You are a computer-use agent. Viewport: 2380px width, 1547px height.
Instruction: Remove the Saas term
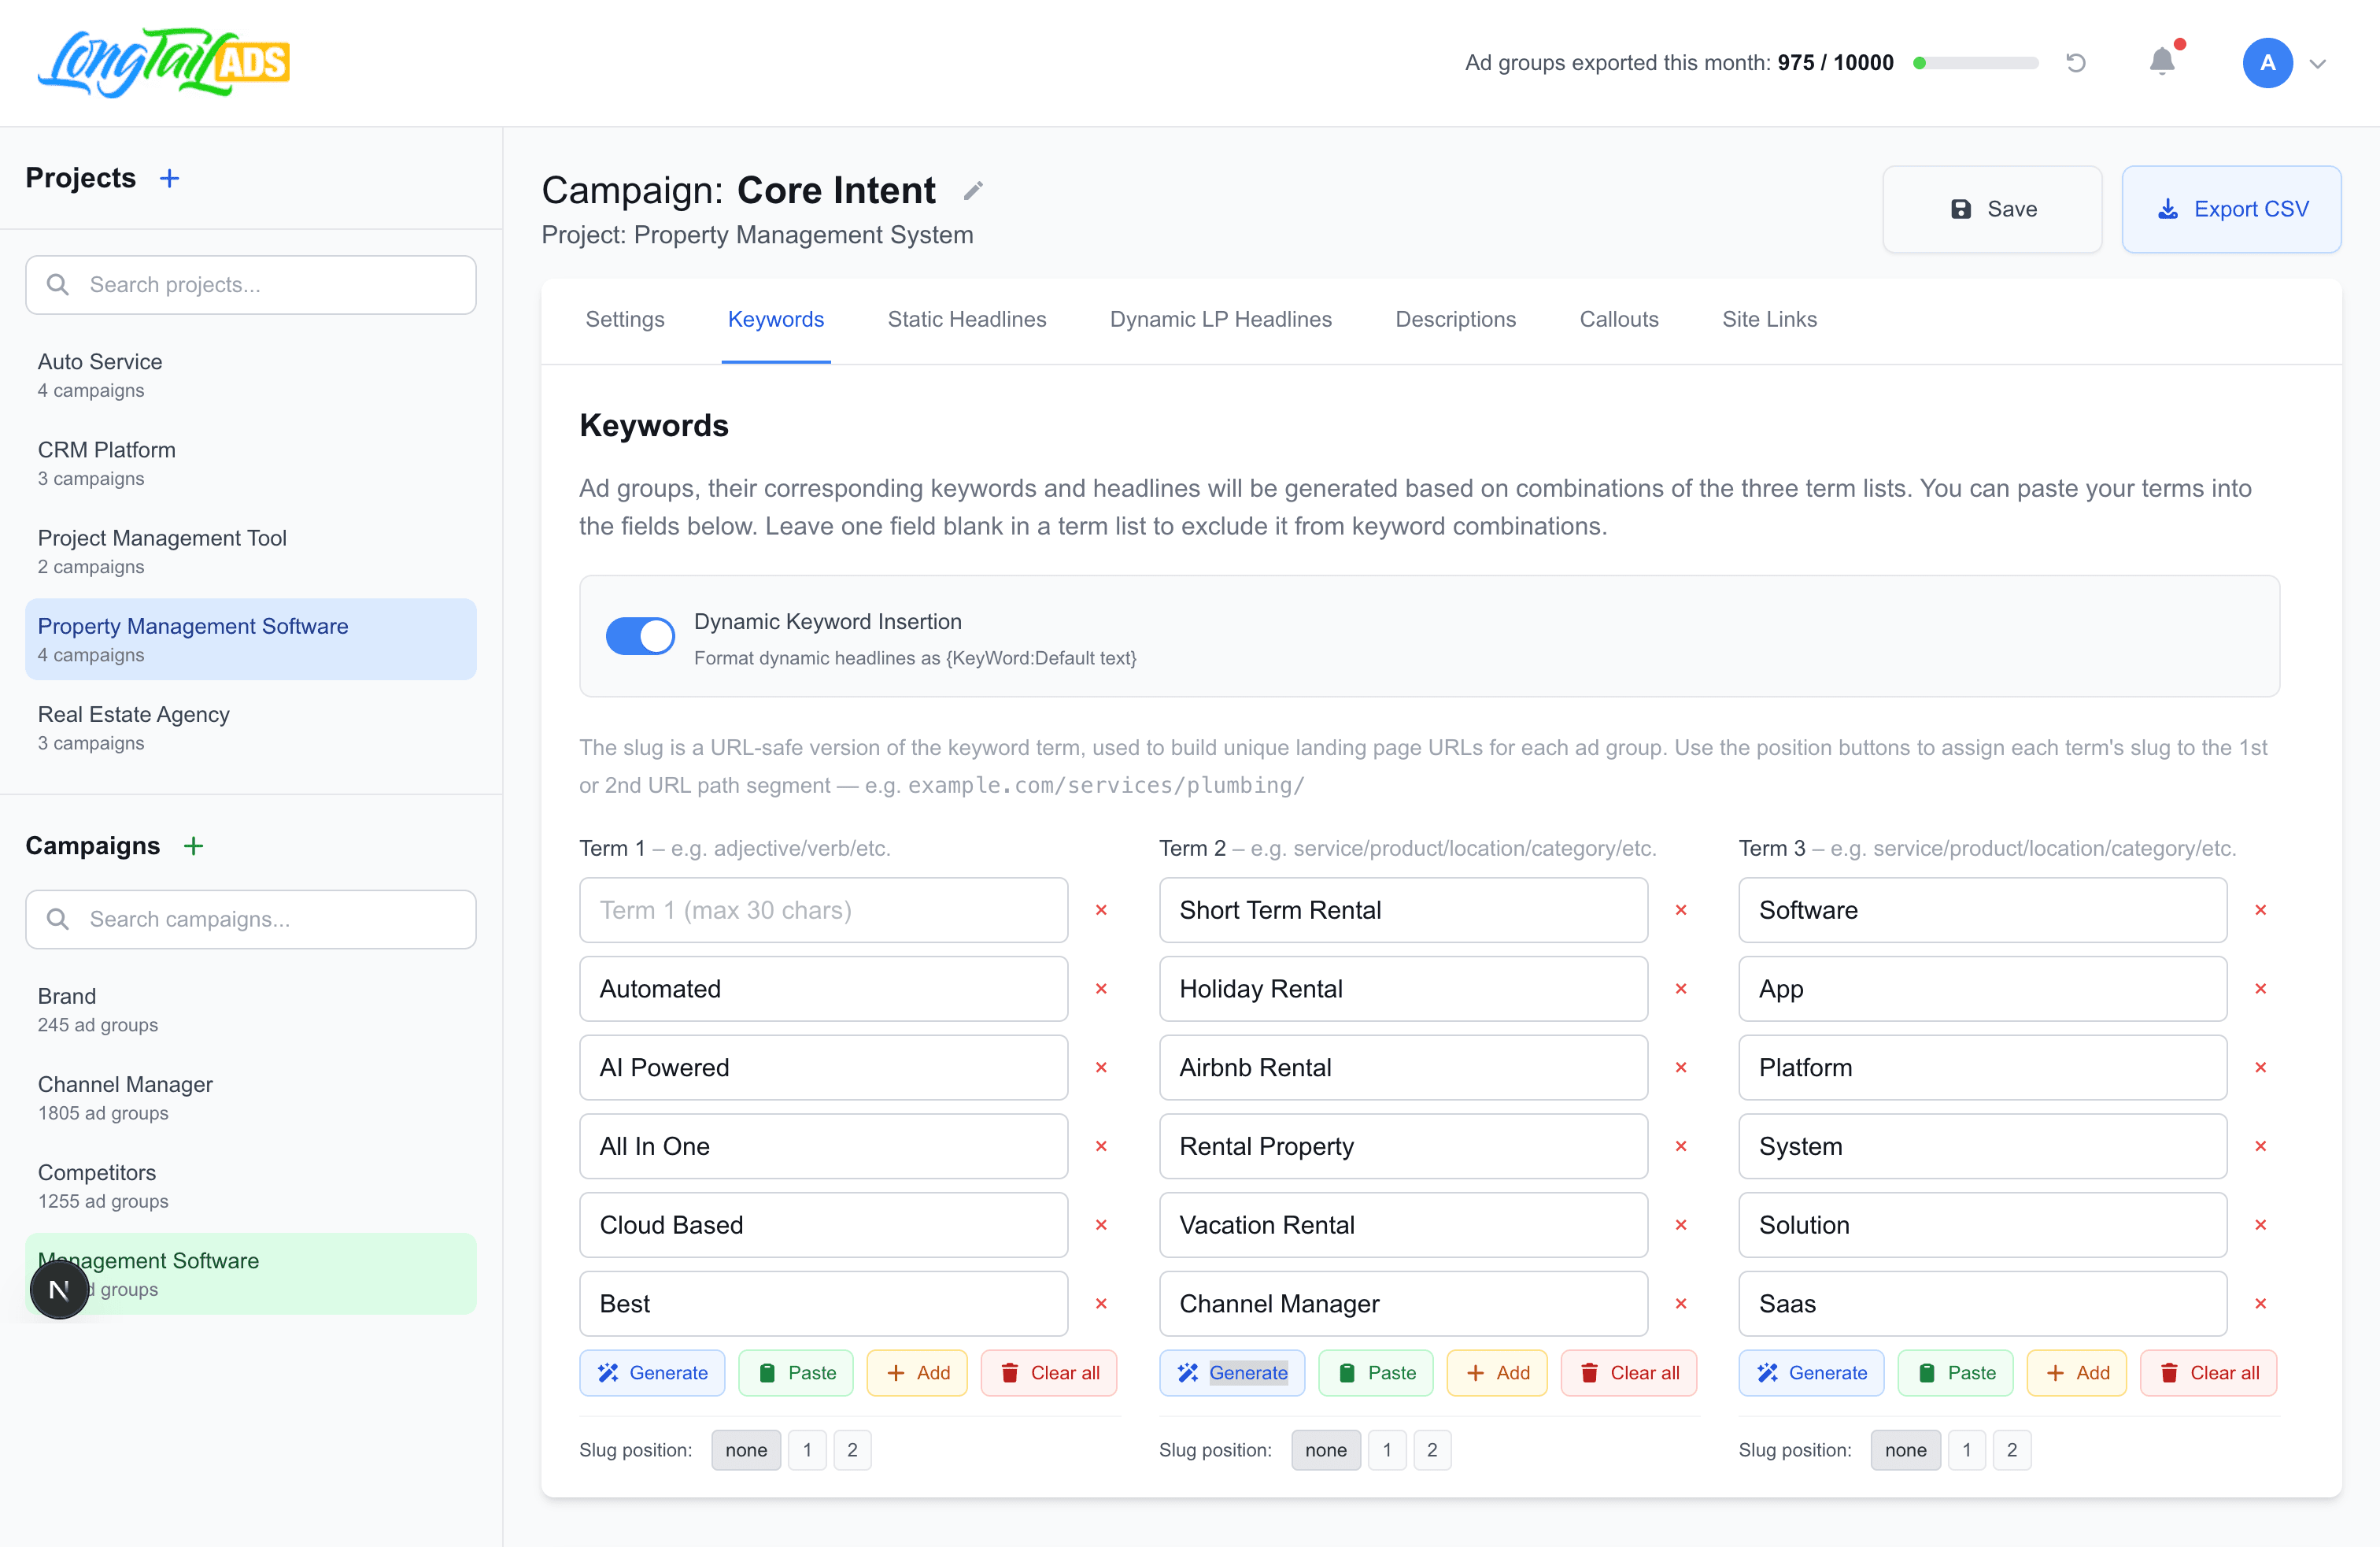[x=2261, y=1304]
